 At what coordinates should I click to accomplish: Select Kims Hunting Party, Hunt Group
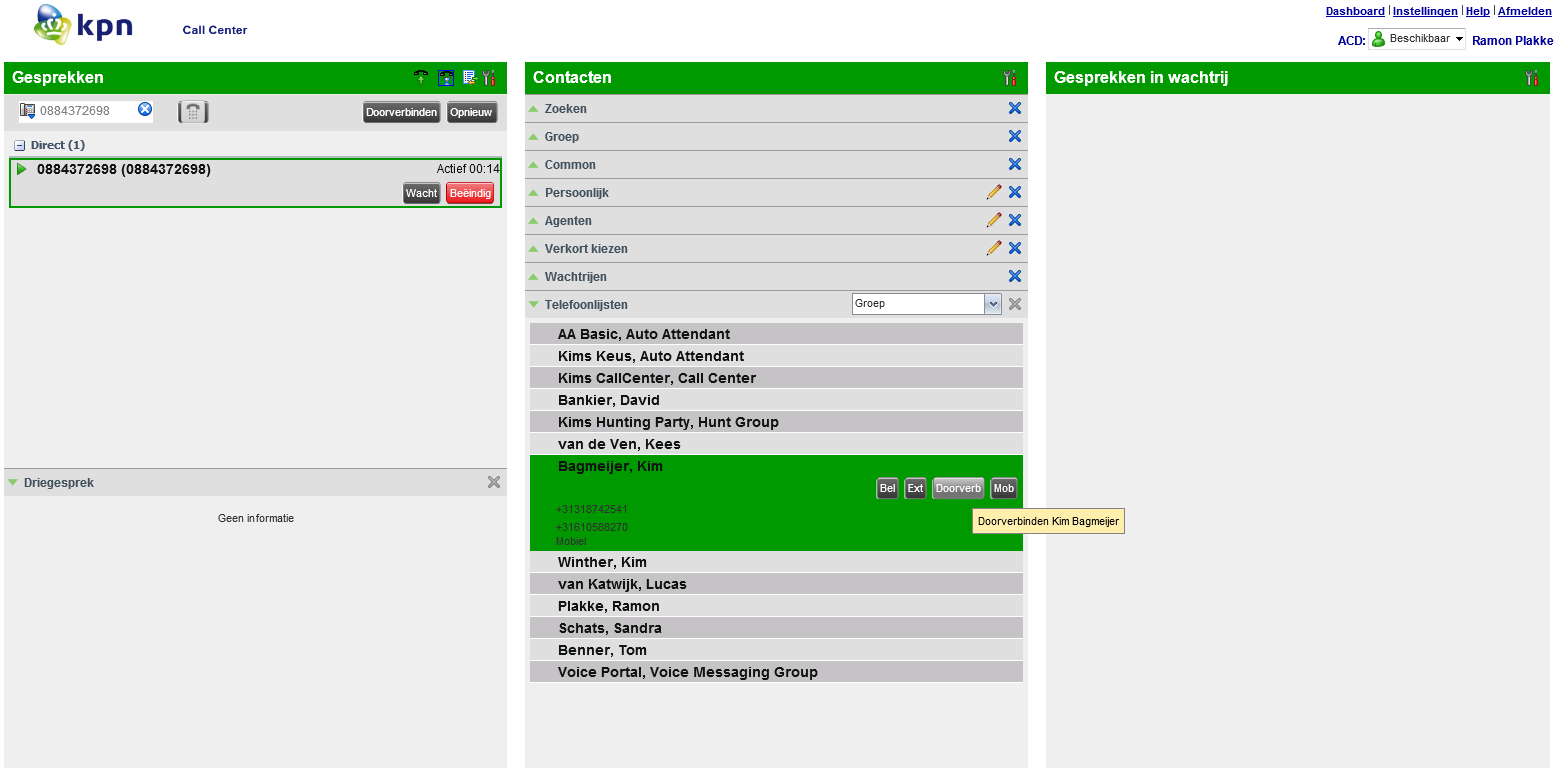pyautogui.click(x=776, y=422)
